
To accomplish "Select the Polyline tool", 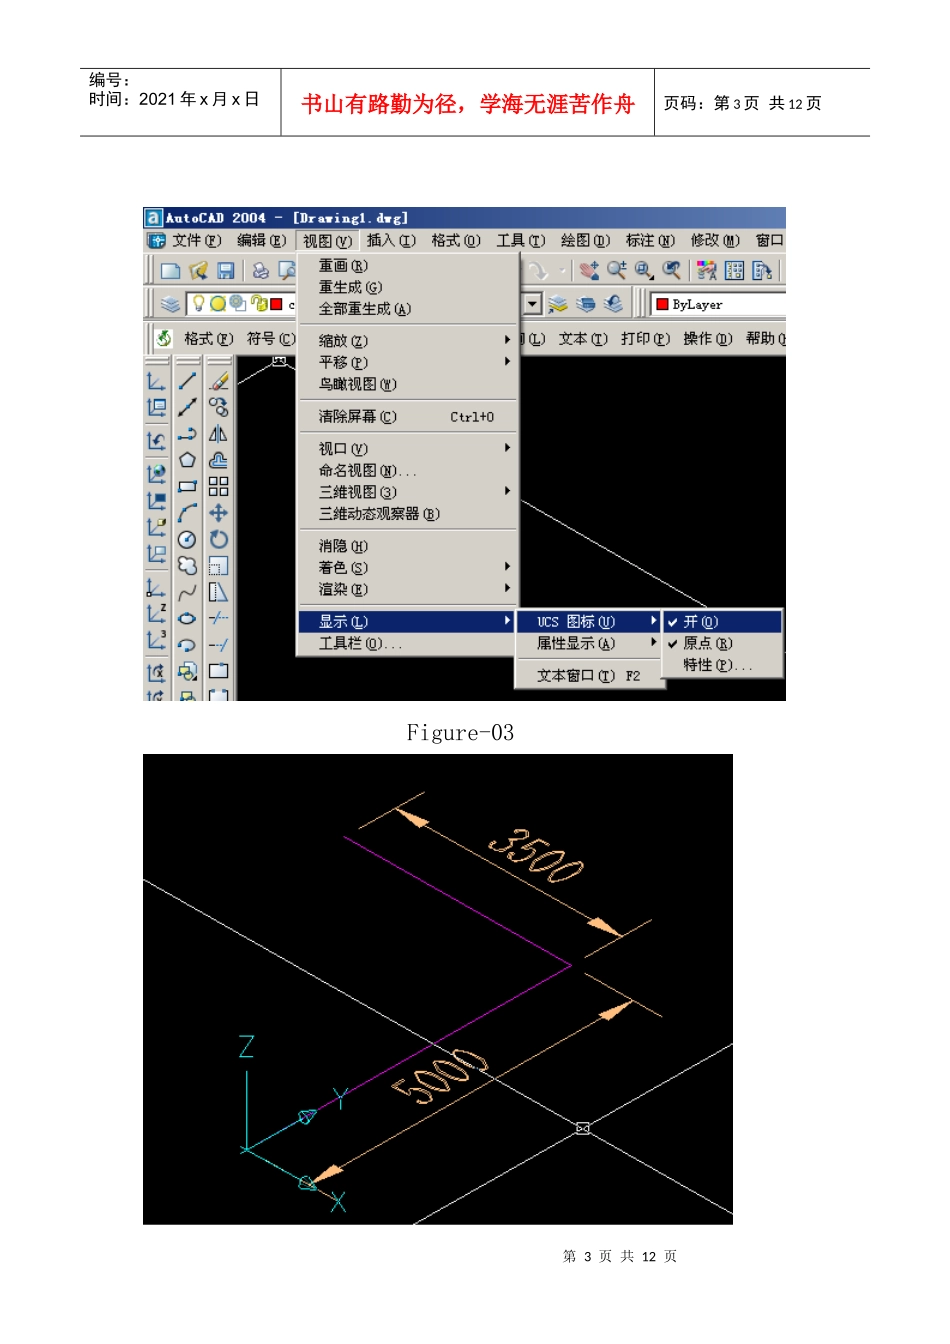I will (187, 434).
